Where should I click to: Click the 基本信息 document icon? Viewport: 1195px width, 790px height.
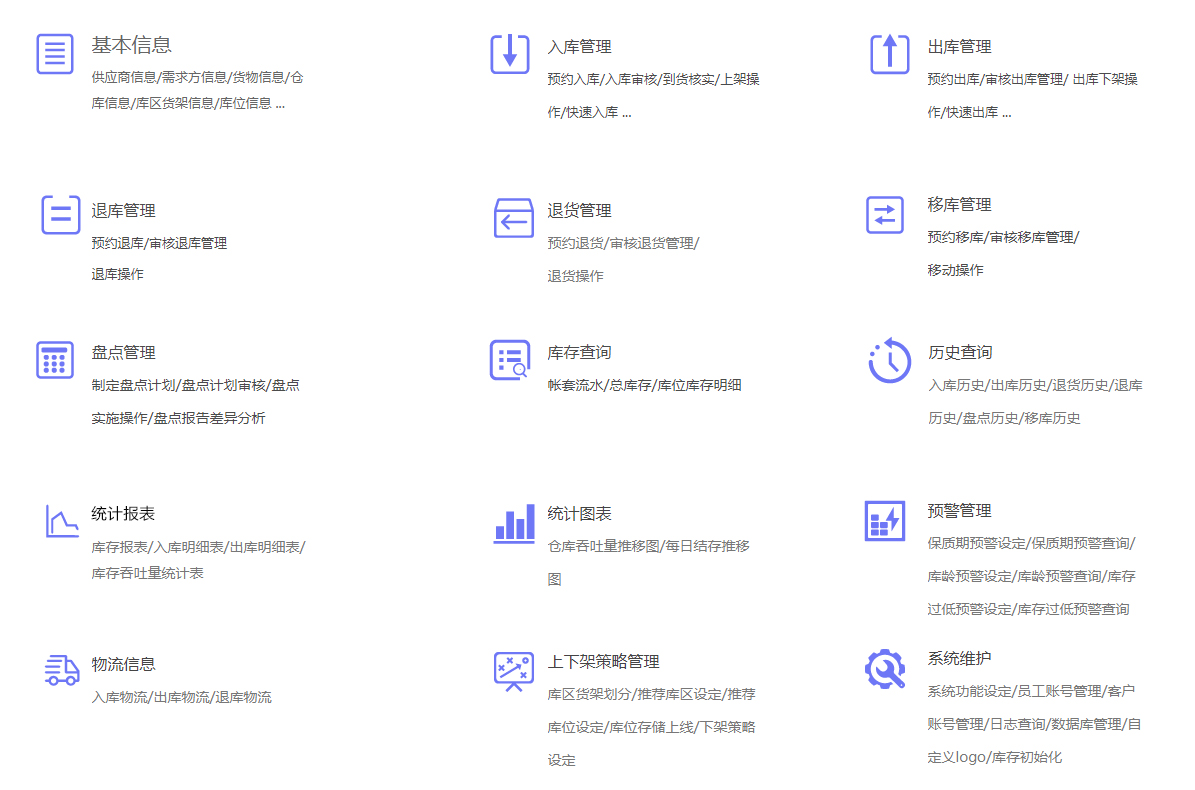pyautogui.click(x=55, y=53)
